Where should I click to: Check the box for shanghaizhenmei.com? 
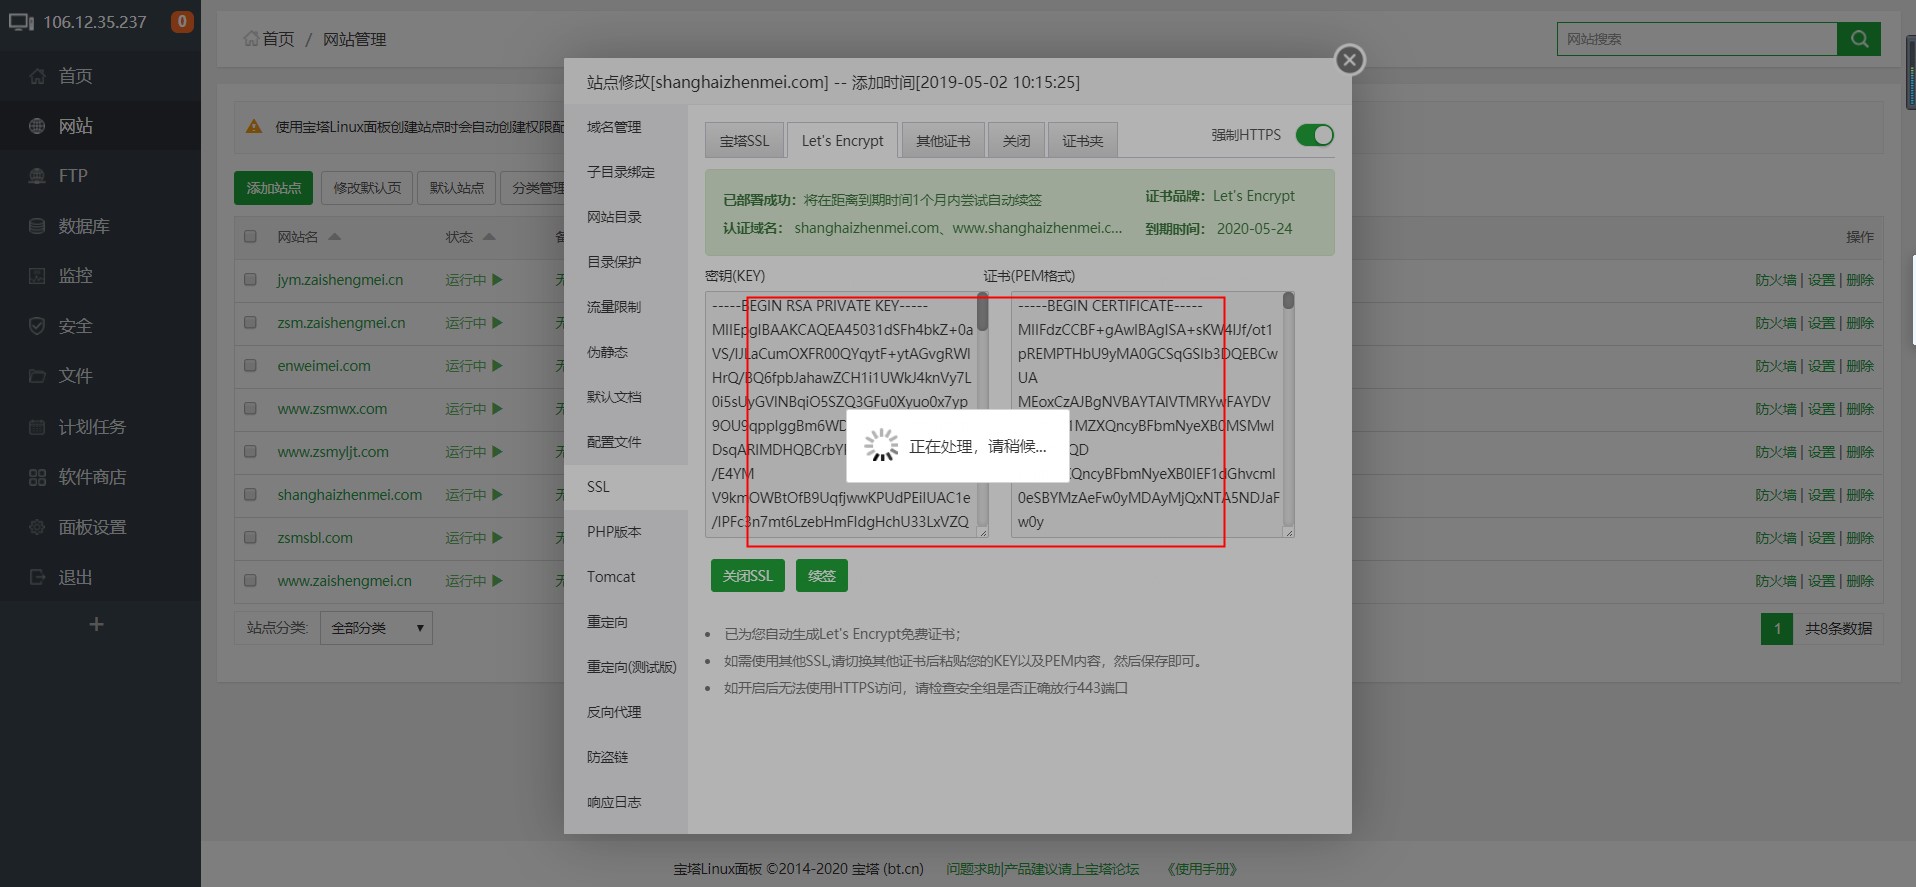click(x=250, y=495)
